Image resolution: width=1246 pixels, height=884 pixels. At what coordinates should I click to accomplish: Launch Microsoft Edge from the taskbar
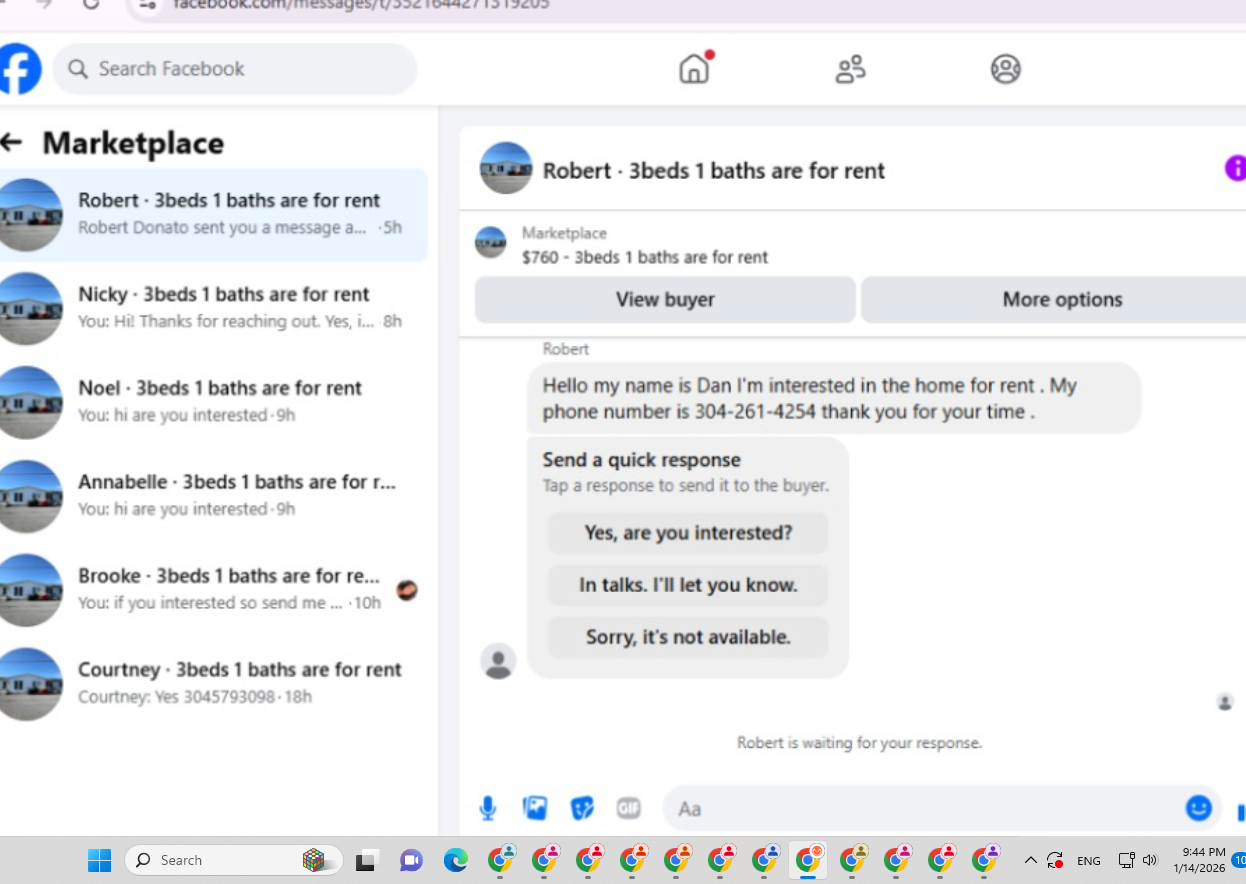pos(456,860)
